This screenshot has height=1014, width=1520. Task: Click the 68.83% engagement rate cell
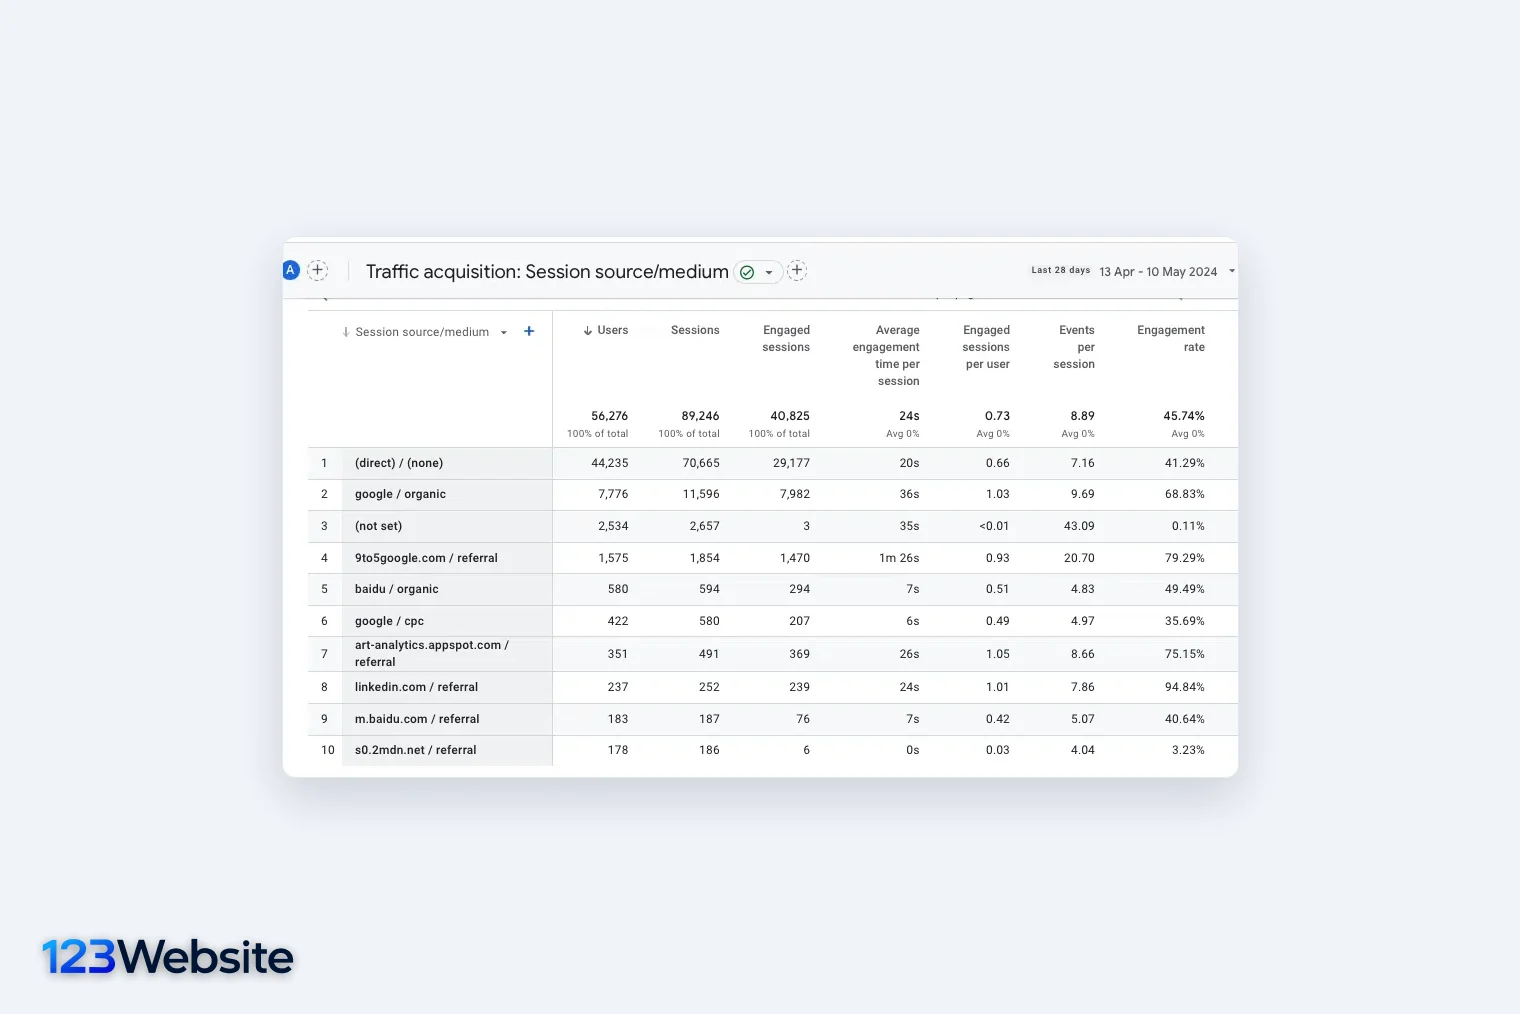tap(1185, 494)
